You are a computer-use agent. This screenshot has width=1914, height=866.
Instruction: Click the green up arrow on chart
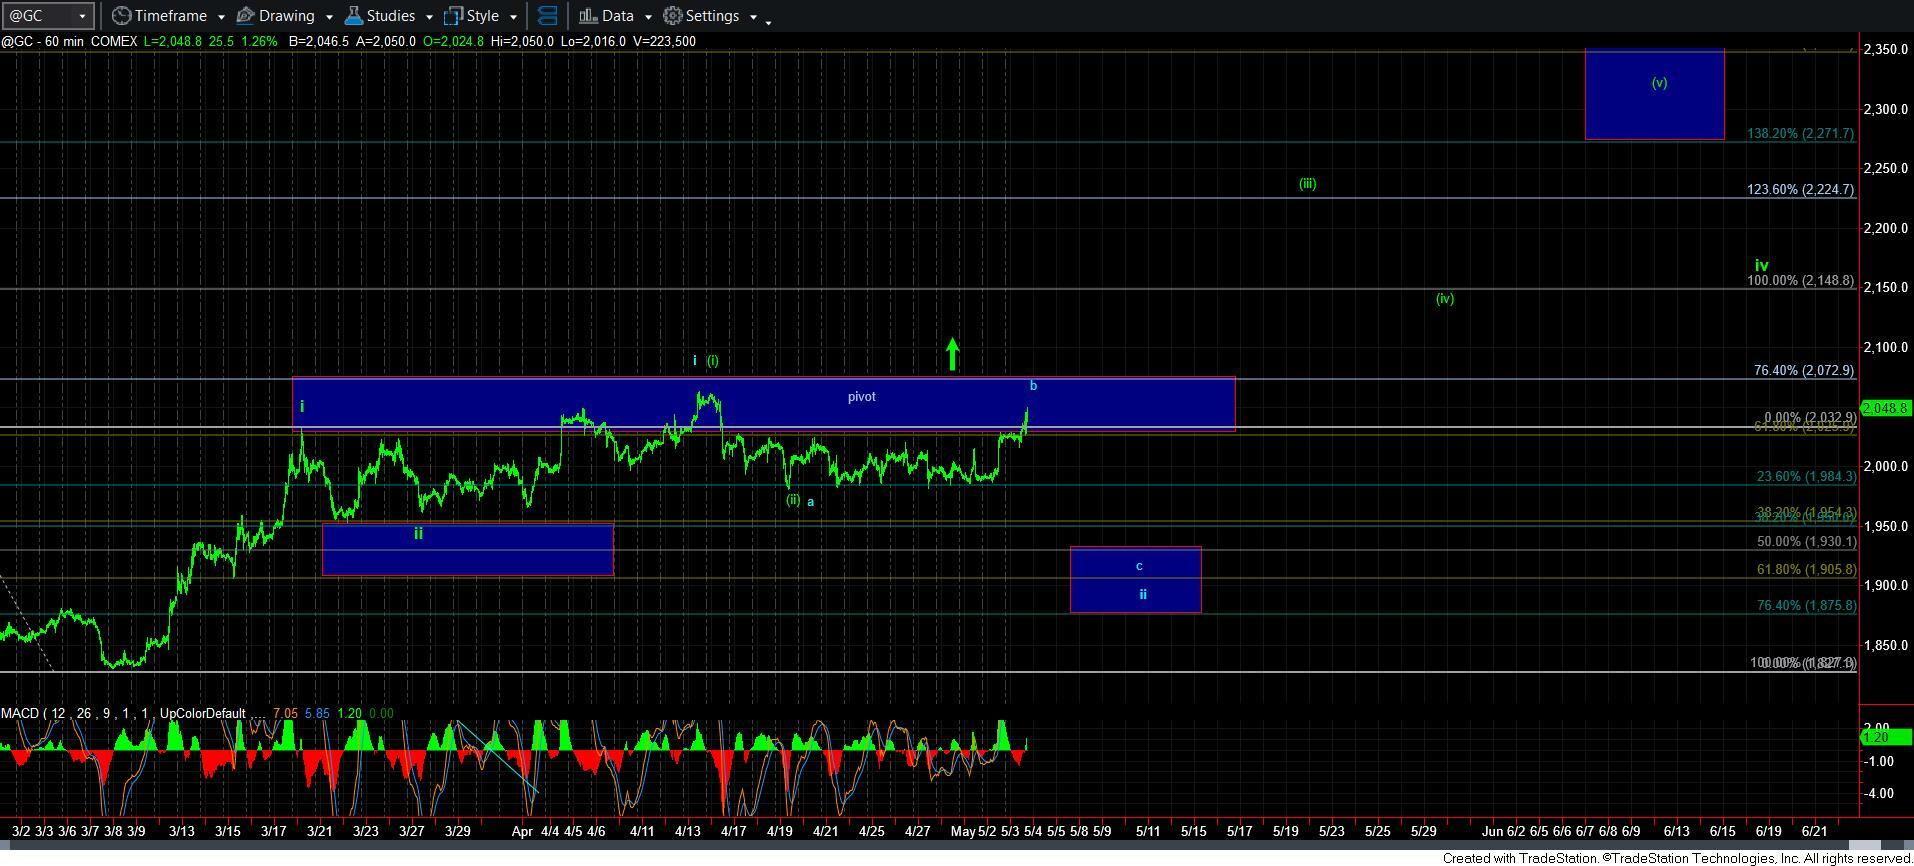pos(952,354)
